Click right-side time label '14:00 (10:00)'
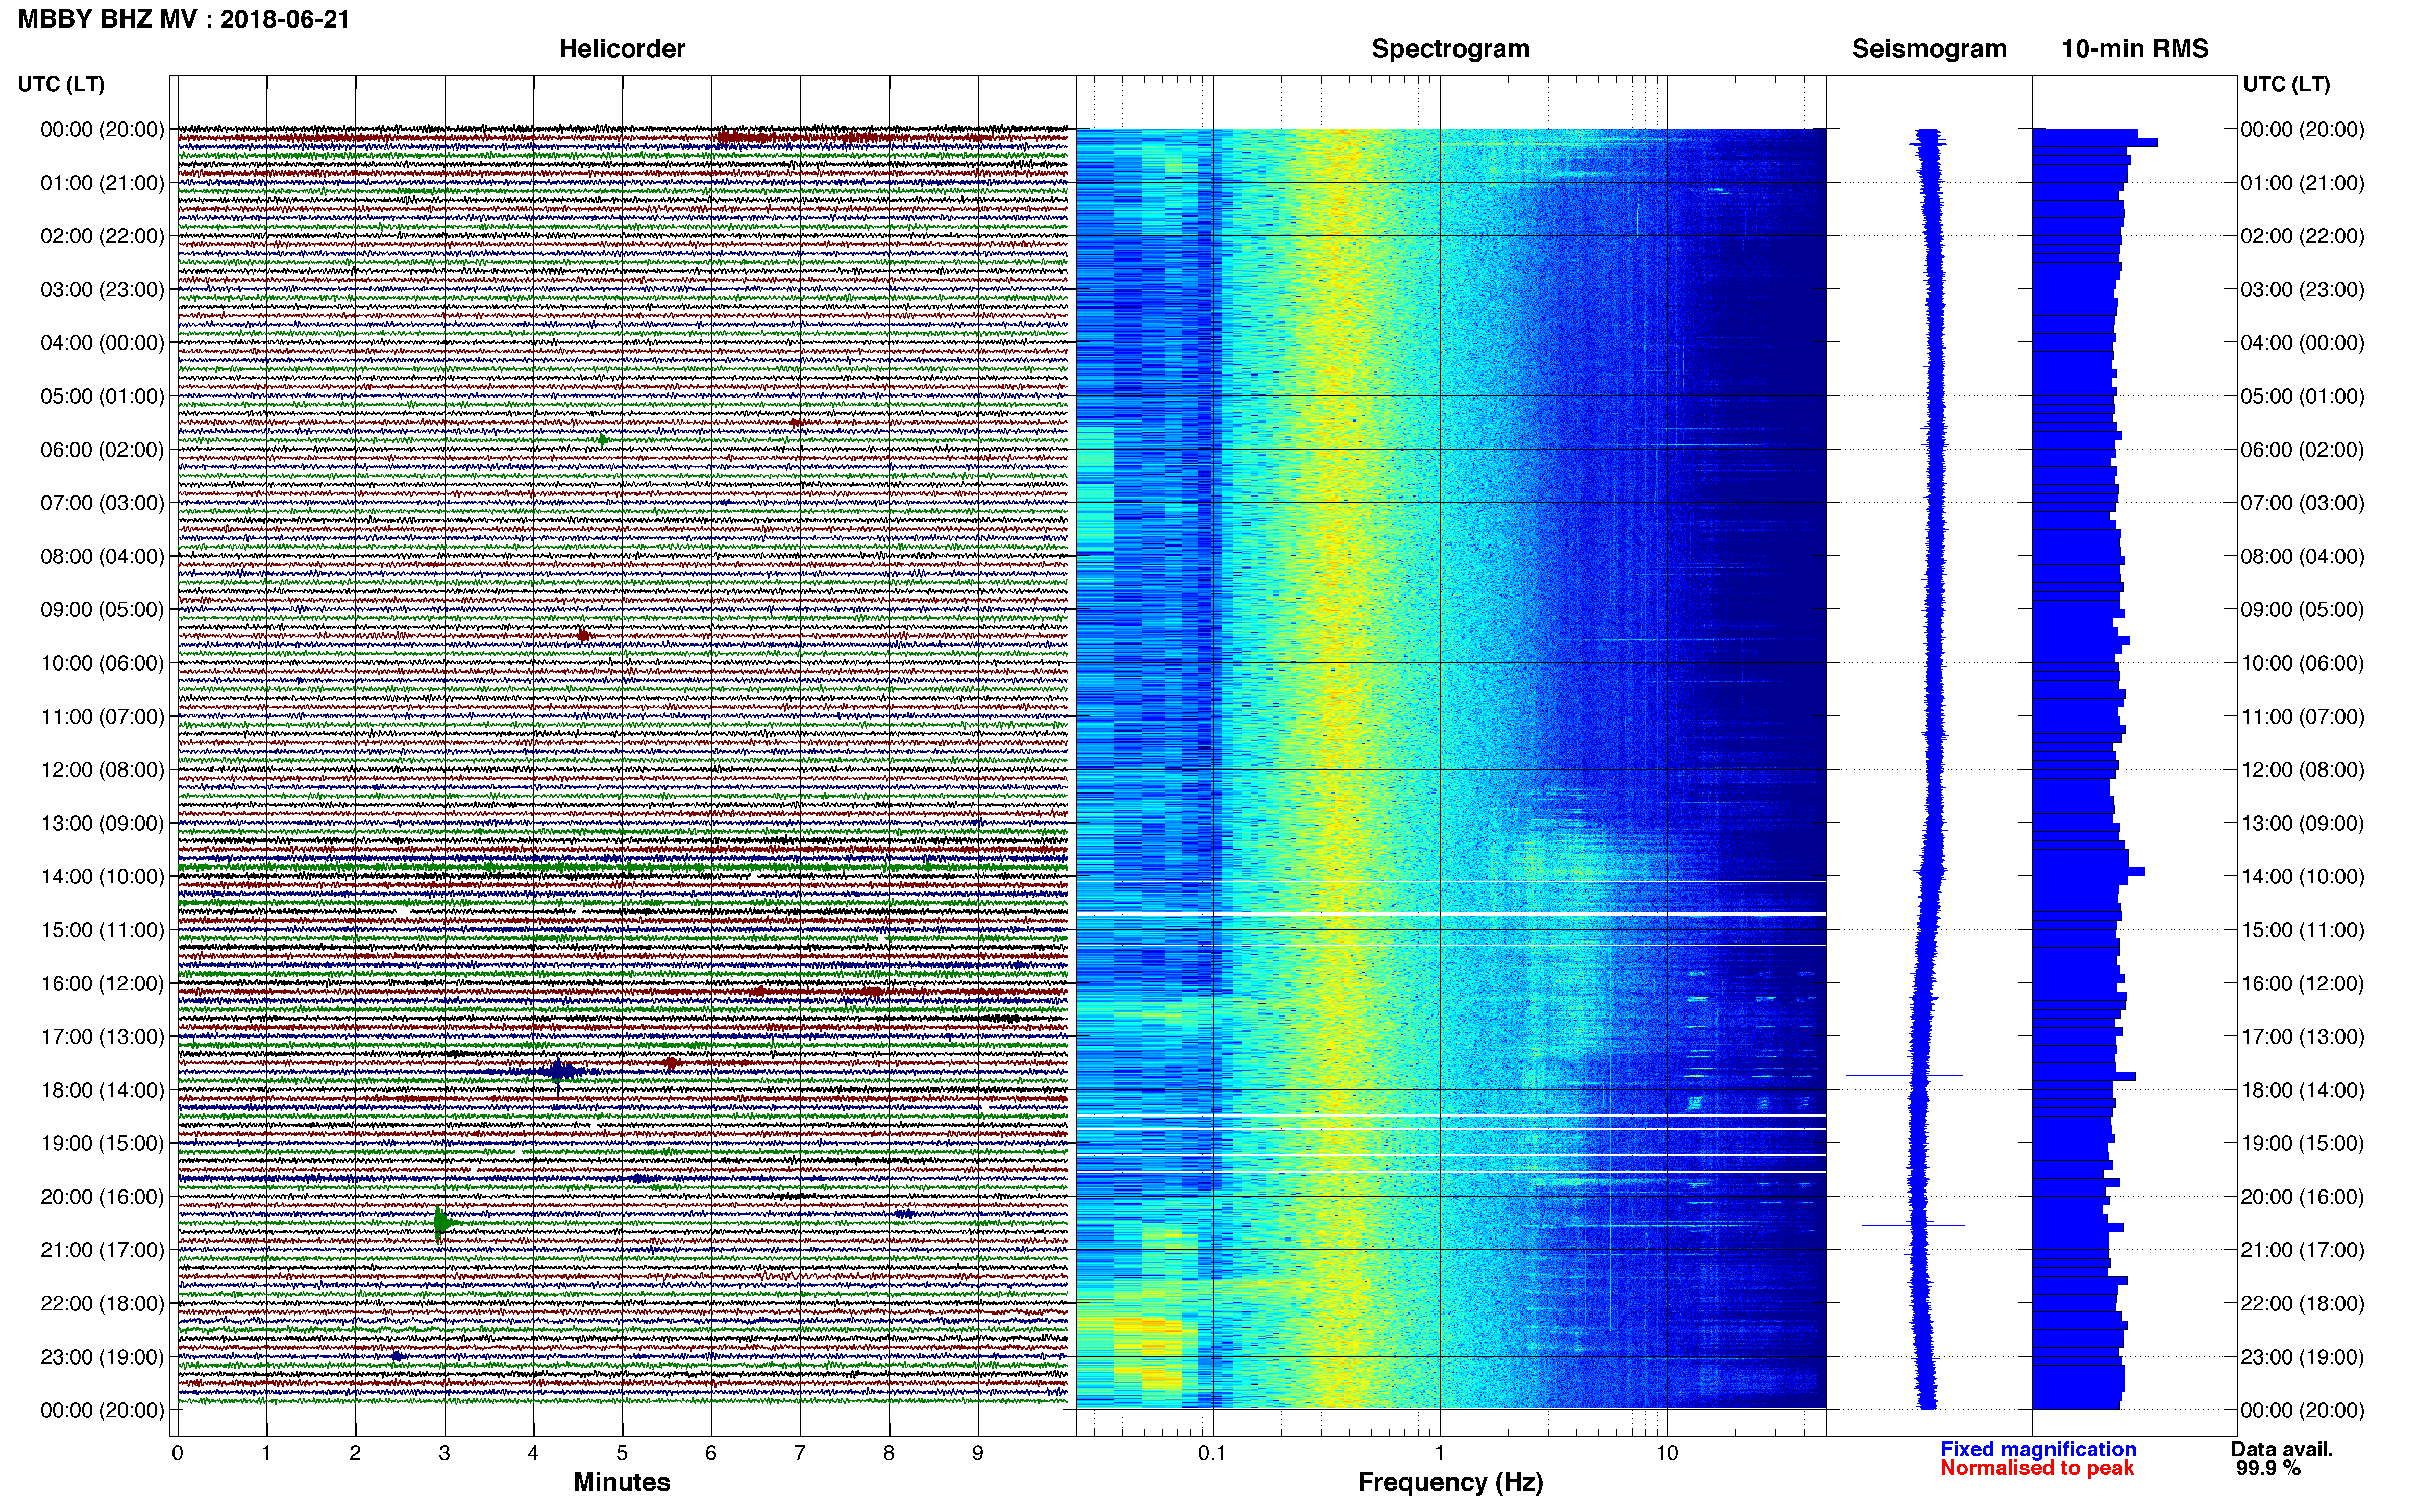Image resolution: width=2419 pixels, height=1512 pixels. (2302, 876)
